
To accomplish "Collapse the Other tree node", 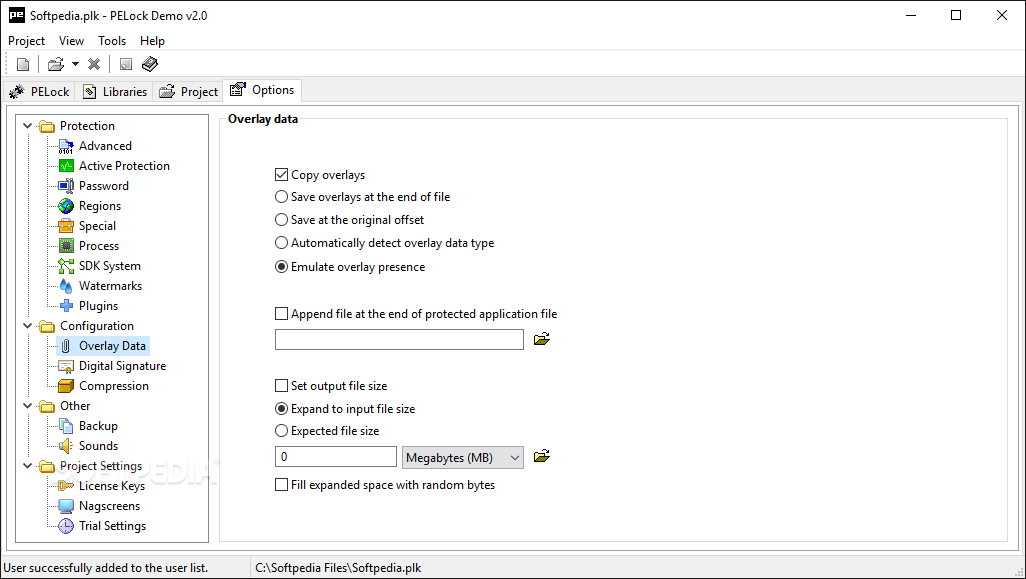I will tap(27, 406).
